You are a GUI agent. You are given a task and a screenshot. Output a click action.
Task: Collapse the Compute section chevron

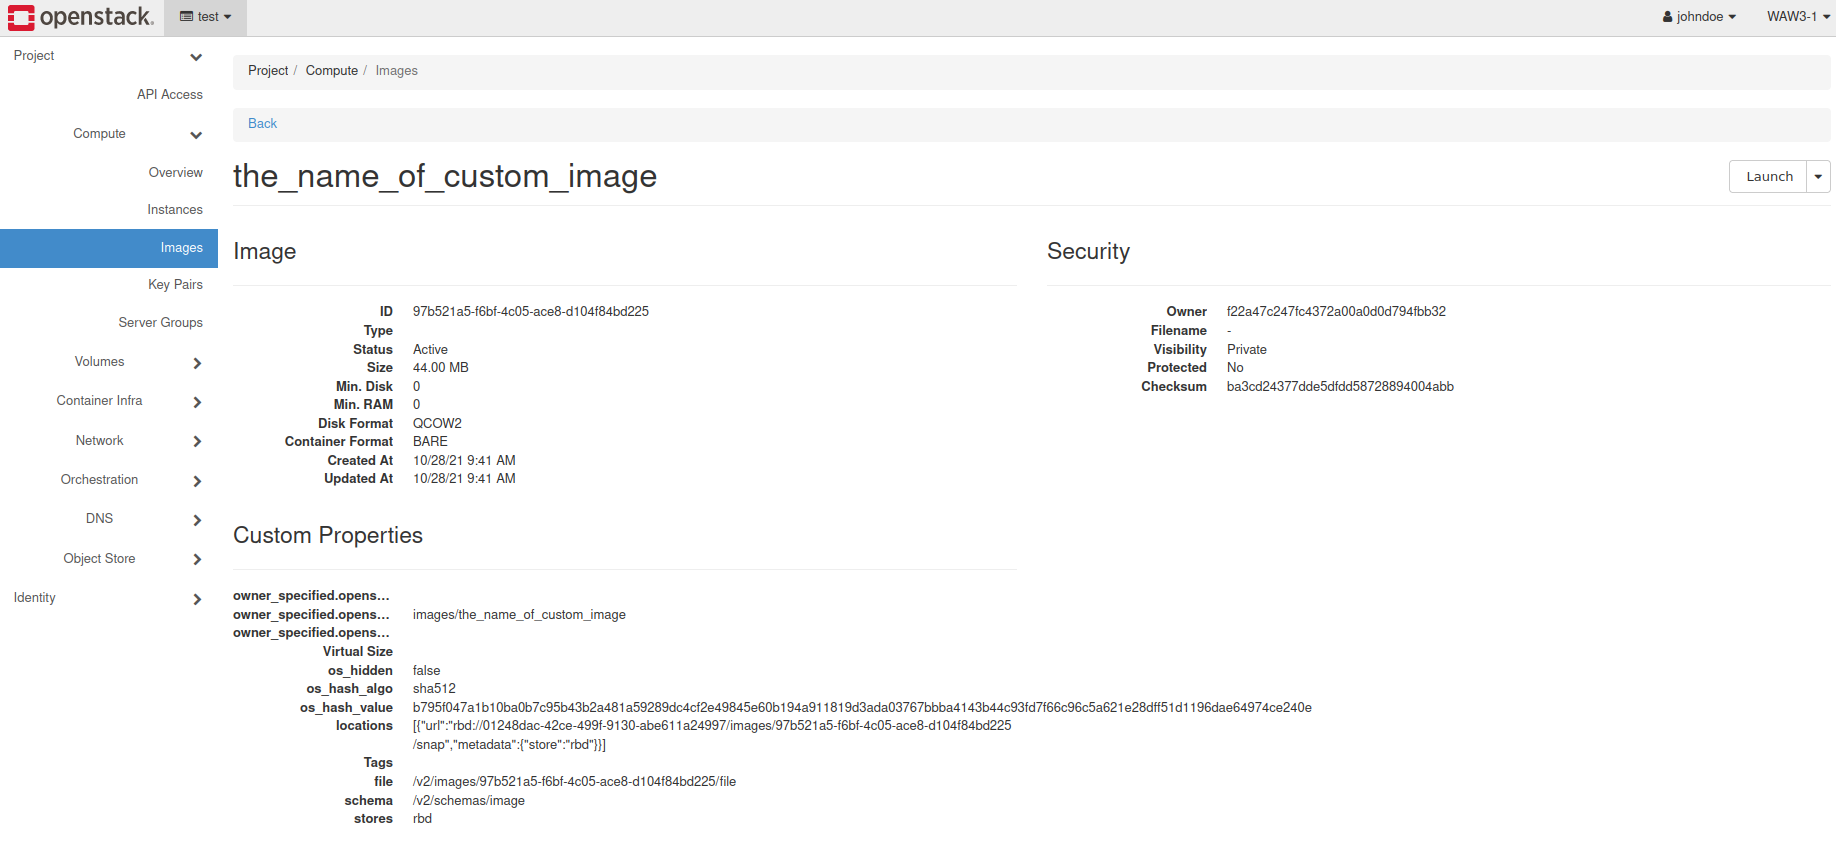pyautogui.click(x=196, y=135)
